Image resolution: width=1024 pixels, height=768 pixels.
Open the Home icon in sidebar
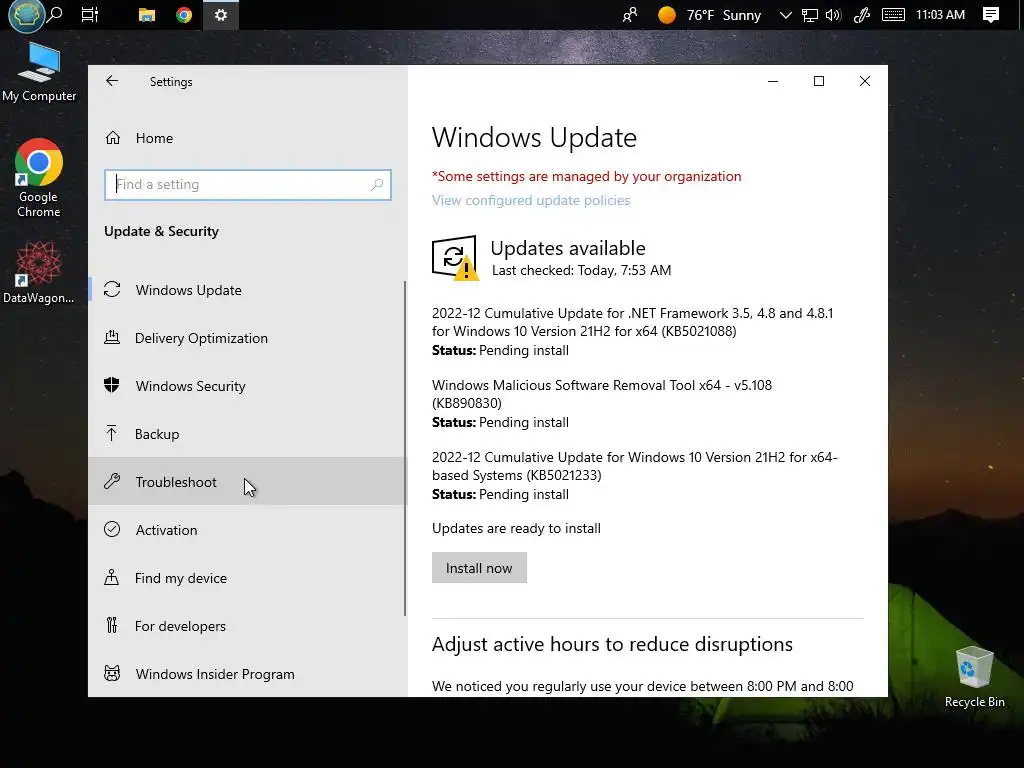(113, 138)
